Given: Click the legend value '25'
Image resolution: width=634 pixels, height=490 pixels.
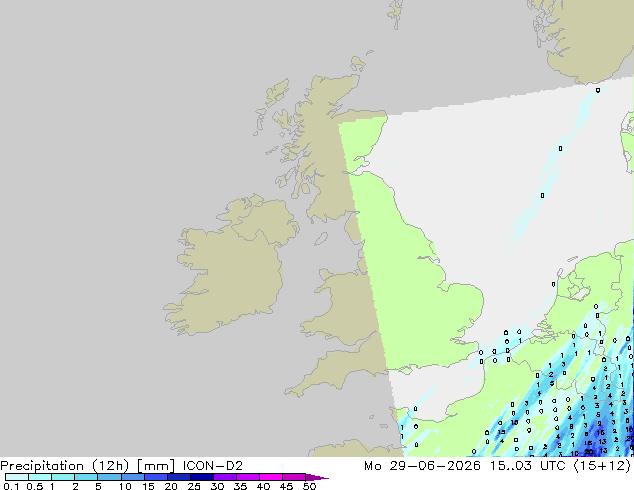Looking at the screenshot, I should tap(194, 486).
